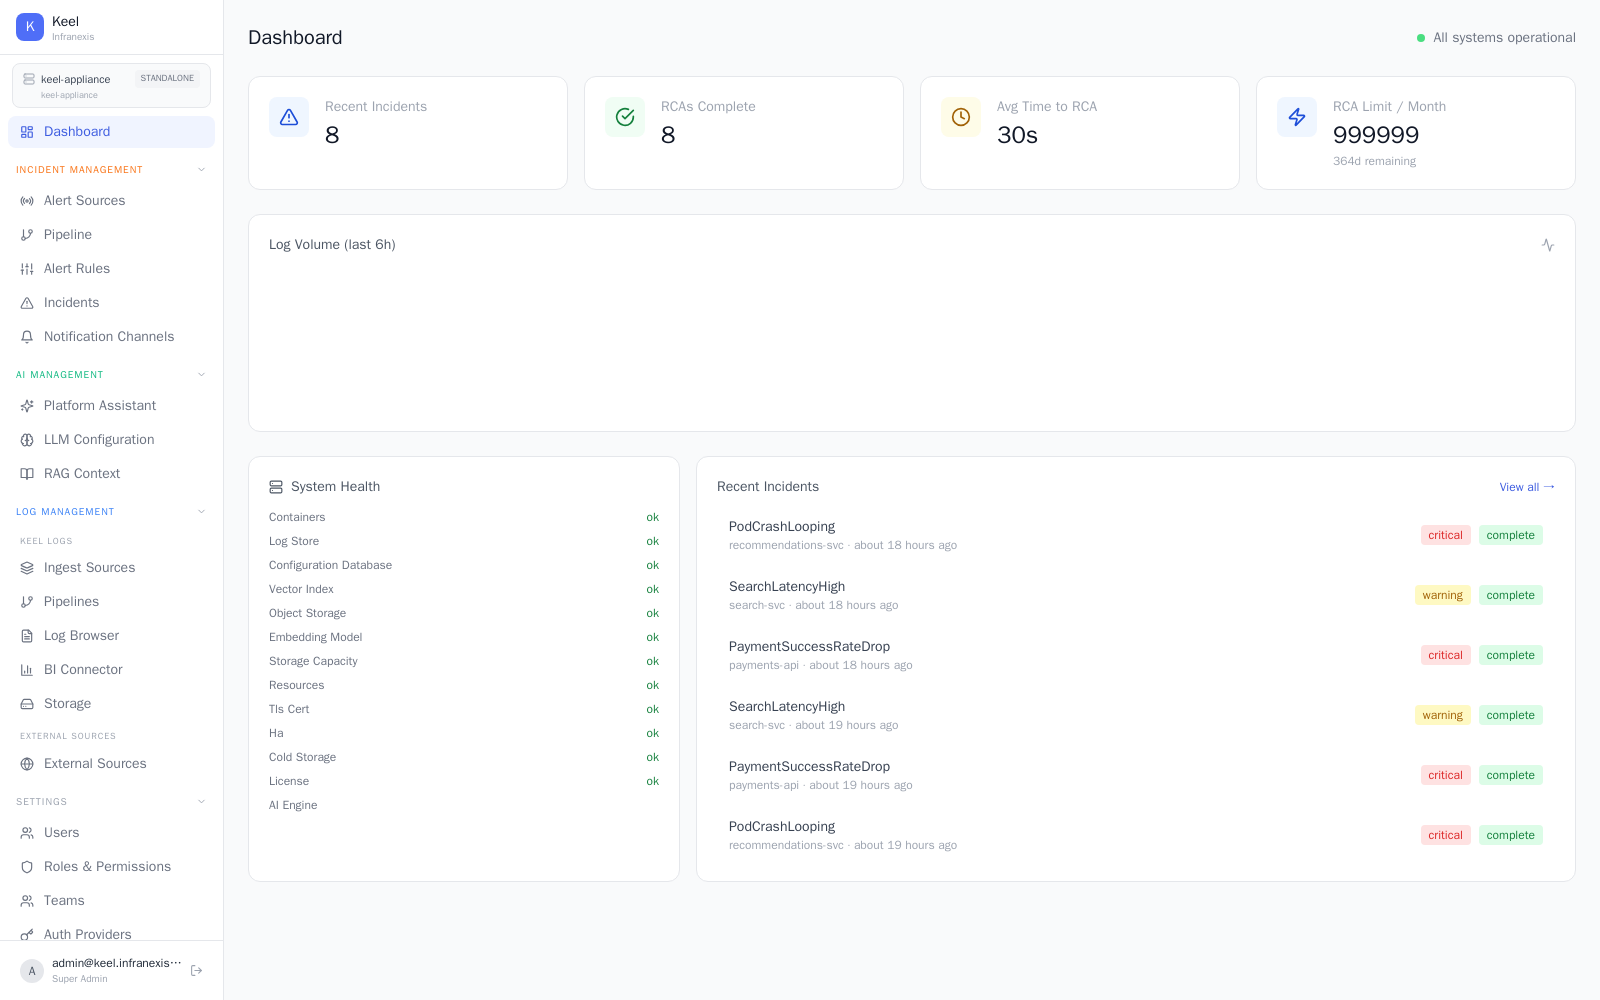
Task: Click the Roles & Permissions shield icon
Action: pos(27,867)
